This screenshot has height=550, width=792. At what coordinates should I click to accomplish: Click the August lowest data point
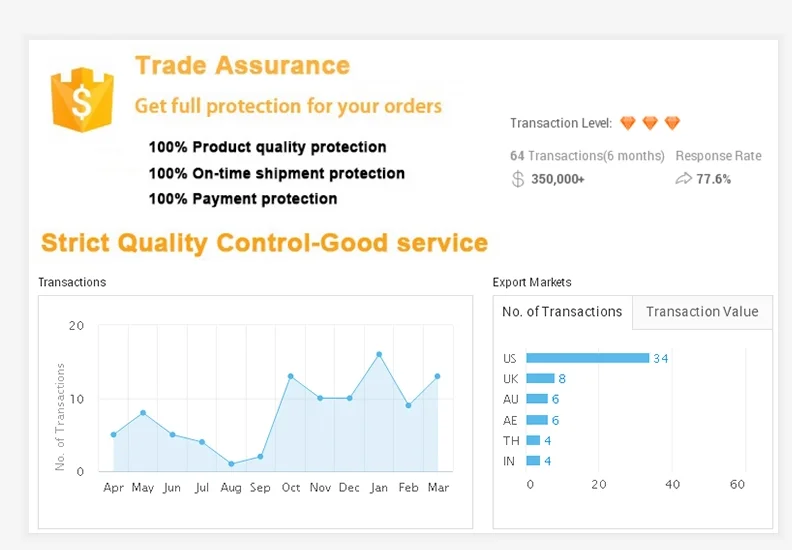(x=231, y=464)
